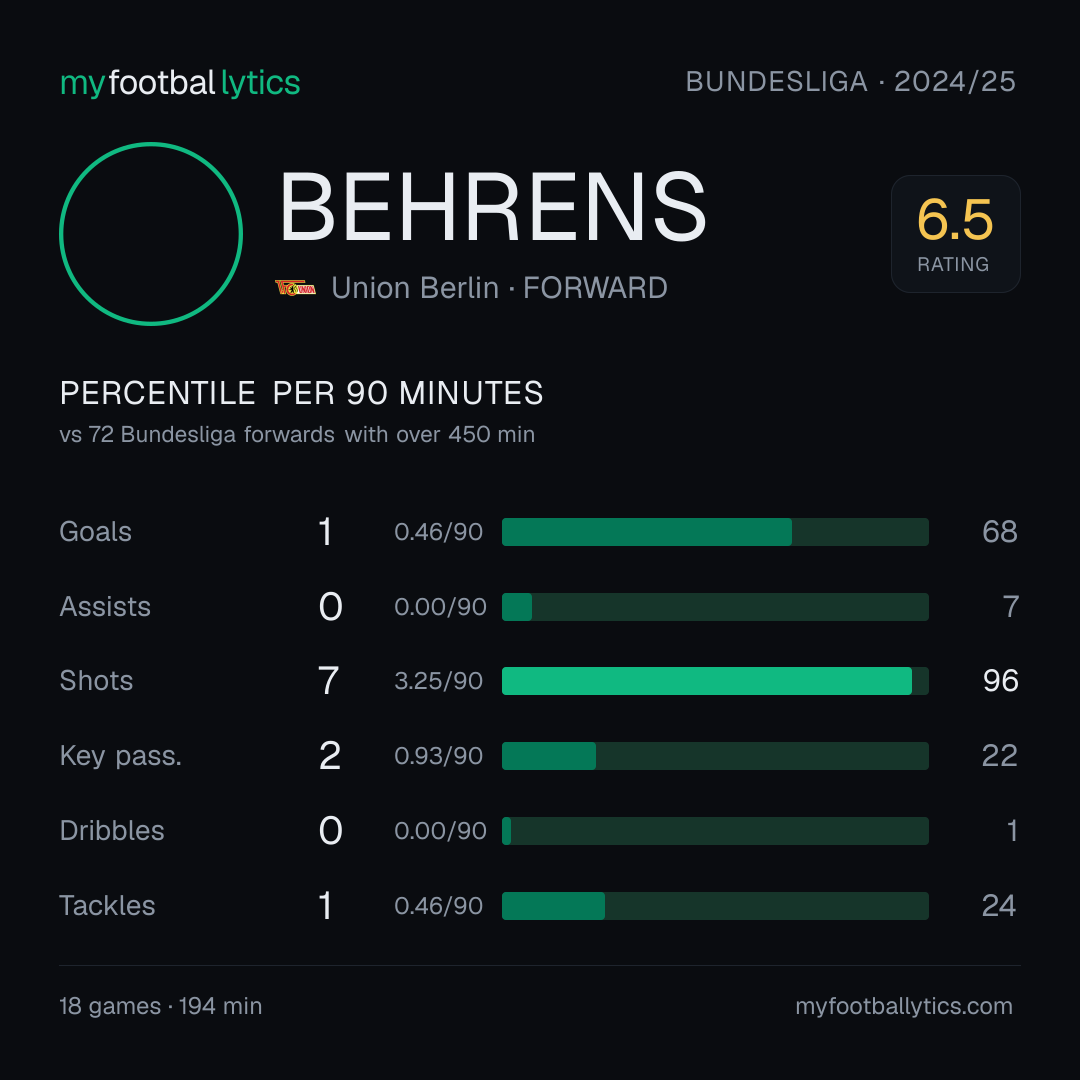Screen dimensions: 1080x1080
Task: Click the Key pass. percentile bar
Action: [x=715, y=756]
